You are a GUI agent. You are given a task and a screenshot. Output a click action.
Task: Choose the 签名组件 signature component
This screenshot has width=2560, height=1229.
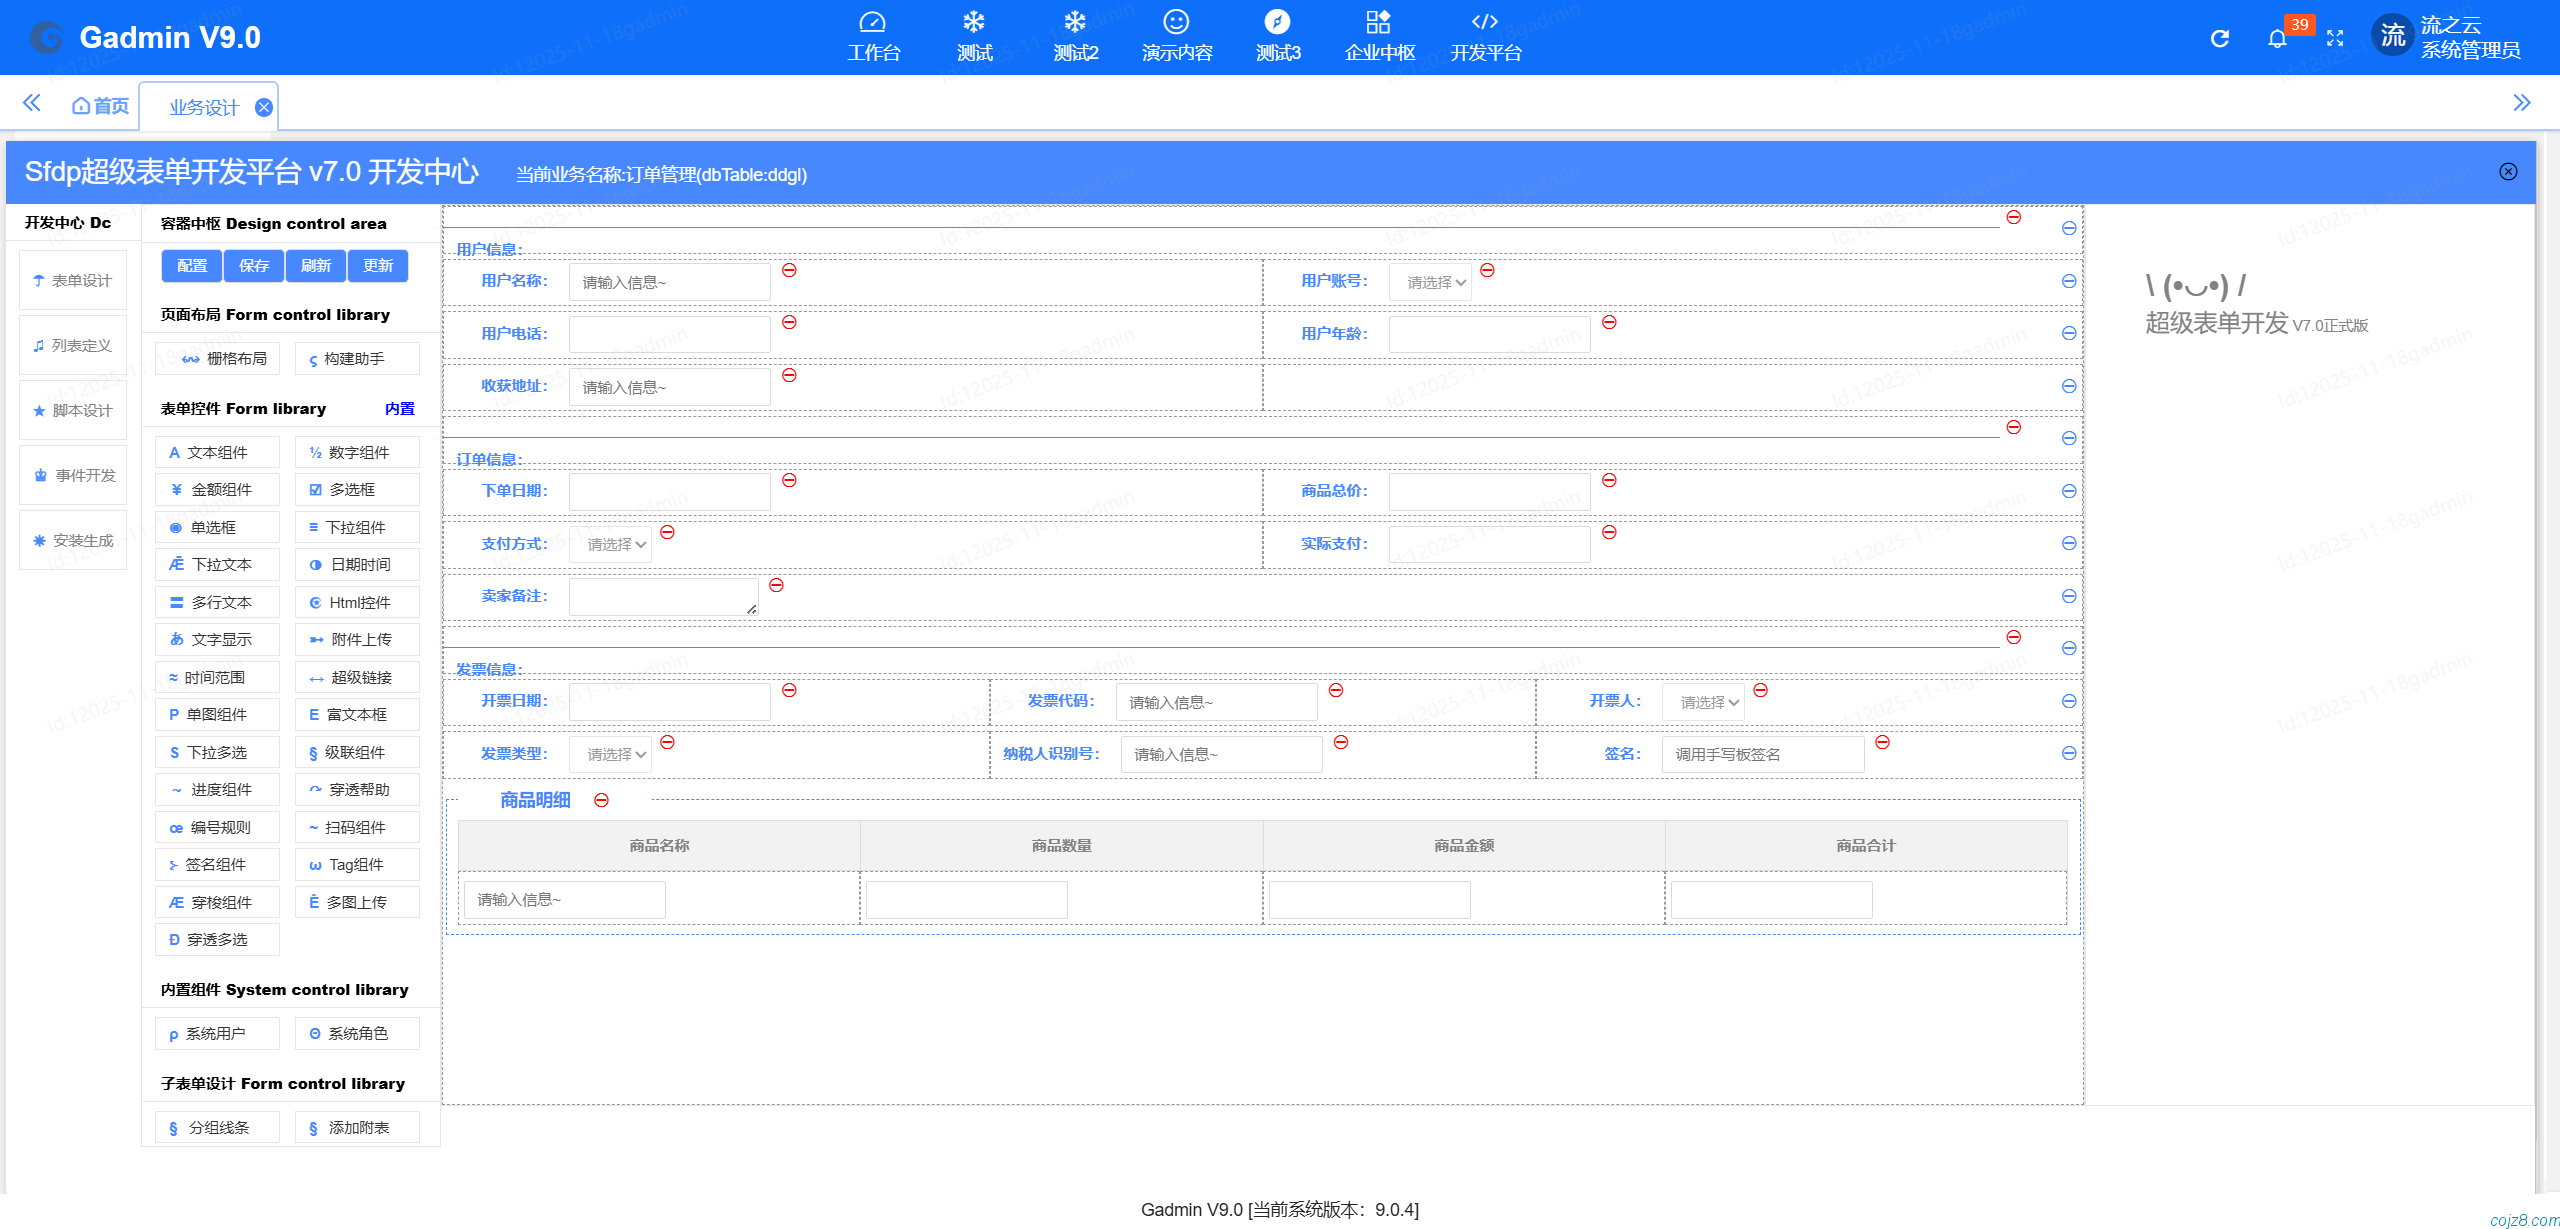coord(217,864)
